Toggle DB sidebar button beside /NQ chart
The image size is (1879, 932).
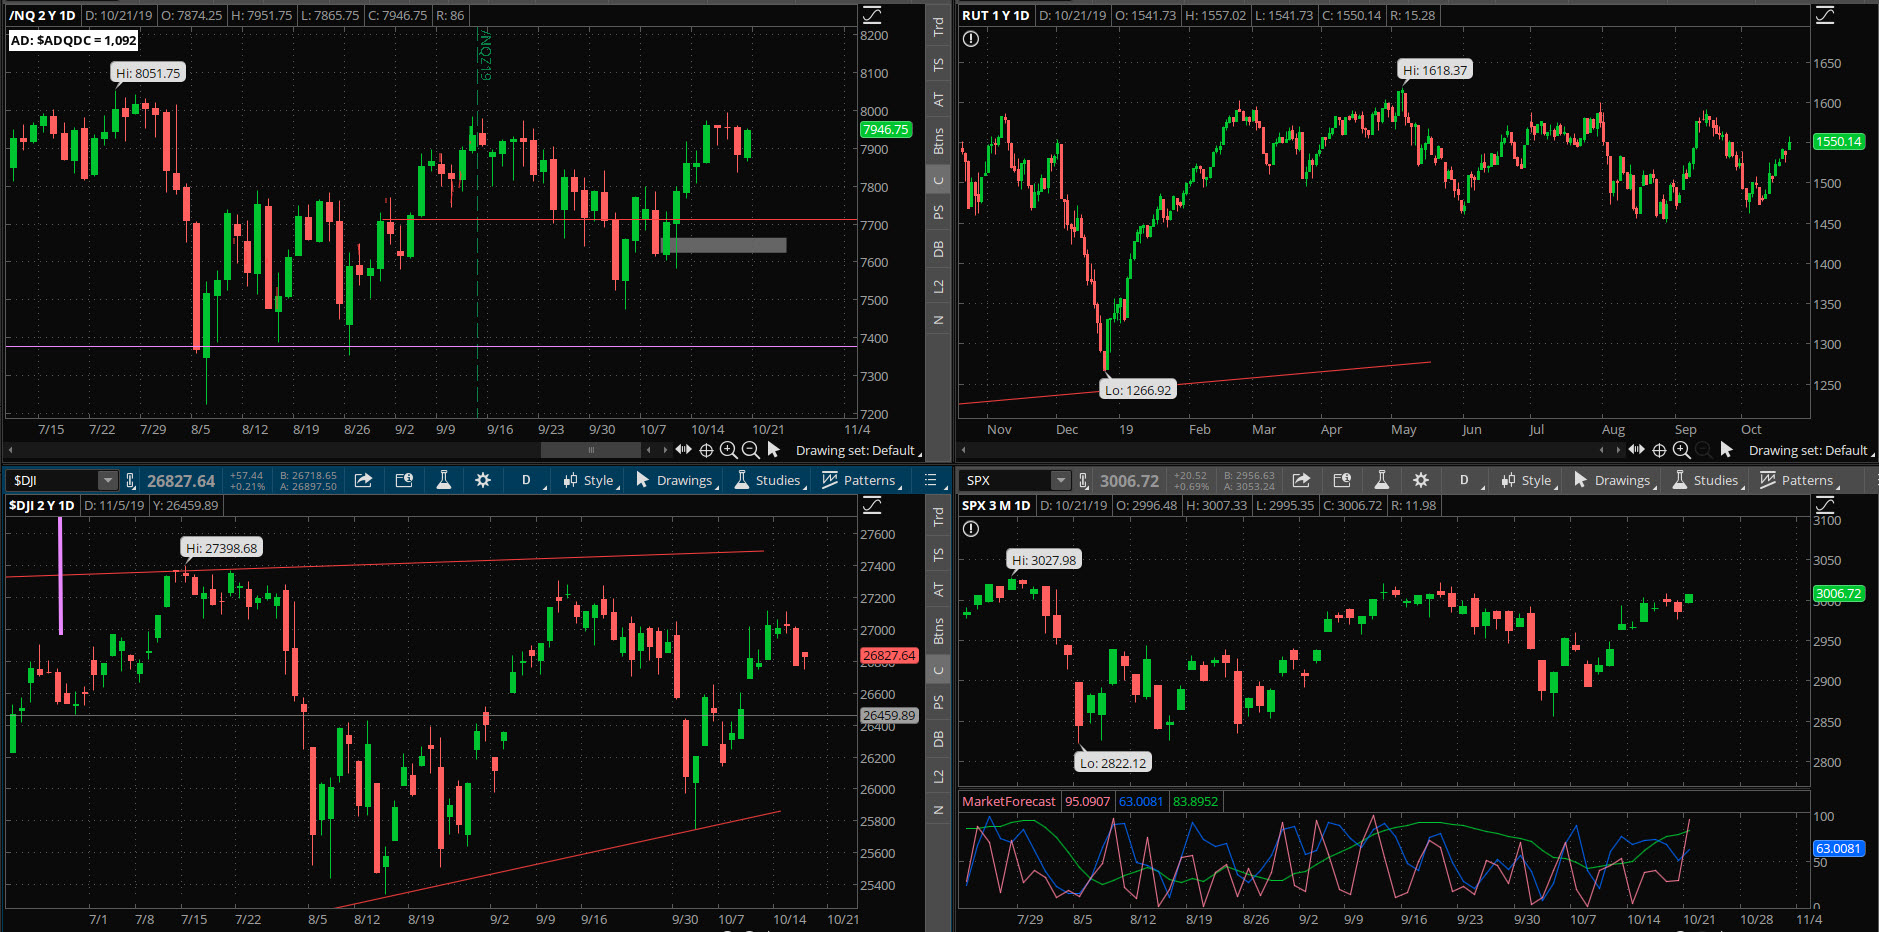(938, 249)
